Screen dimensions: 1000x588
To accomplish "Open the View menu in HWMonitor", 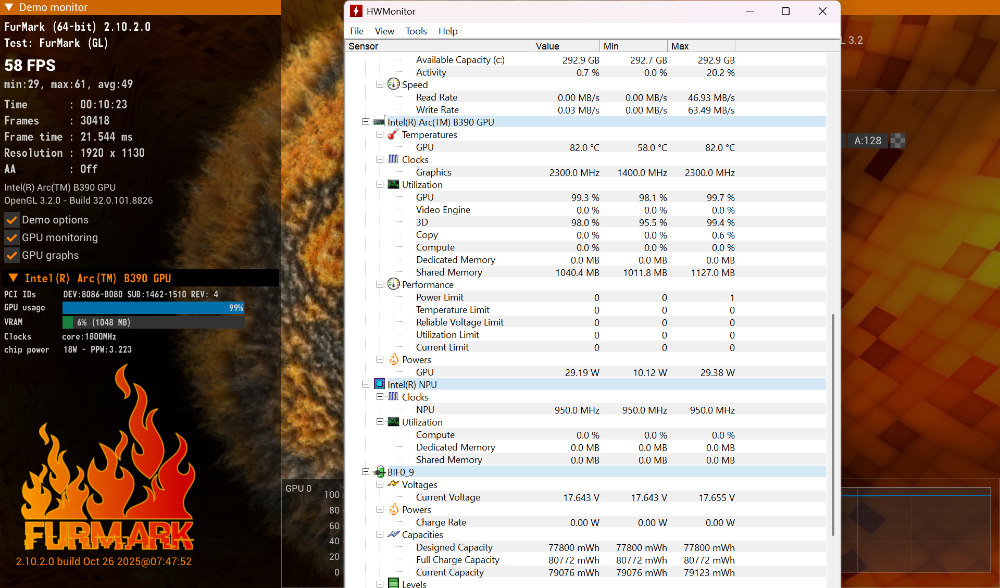I will pyautogui.click(x=384, y=31).
